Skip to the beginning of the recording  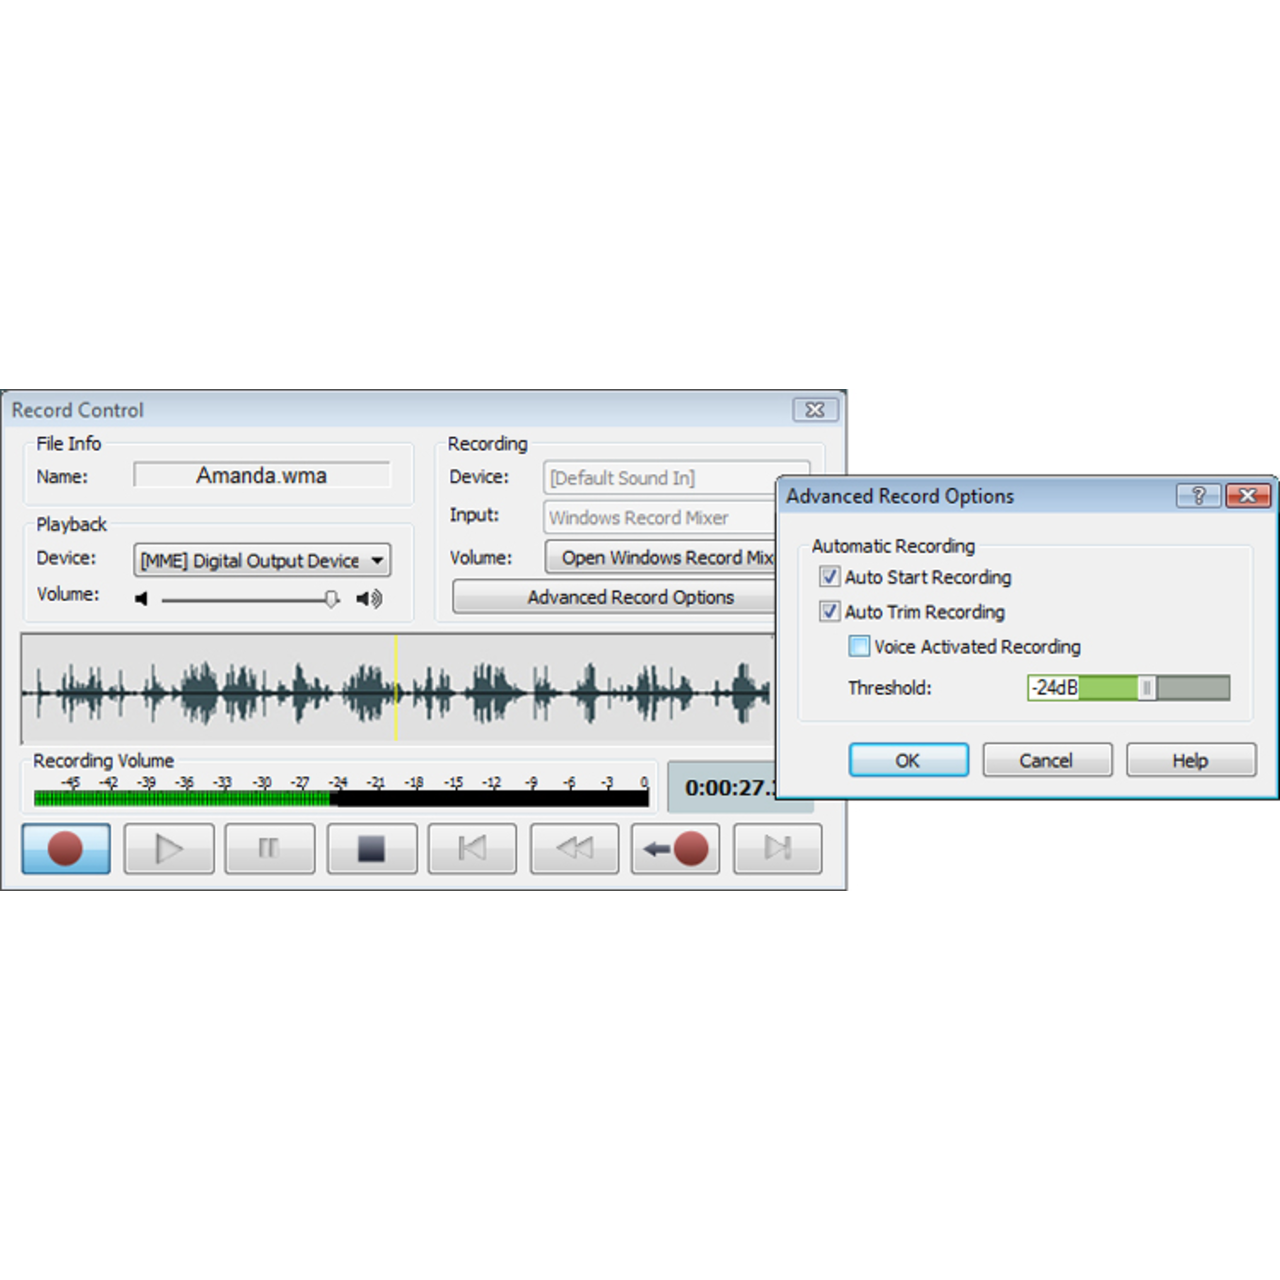click(472, 848)
